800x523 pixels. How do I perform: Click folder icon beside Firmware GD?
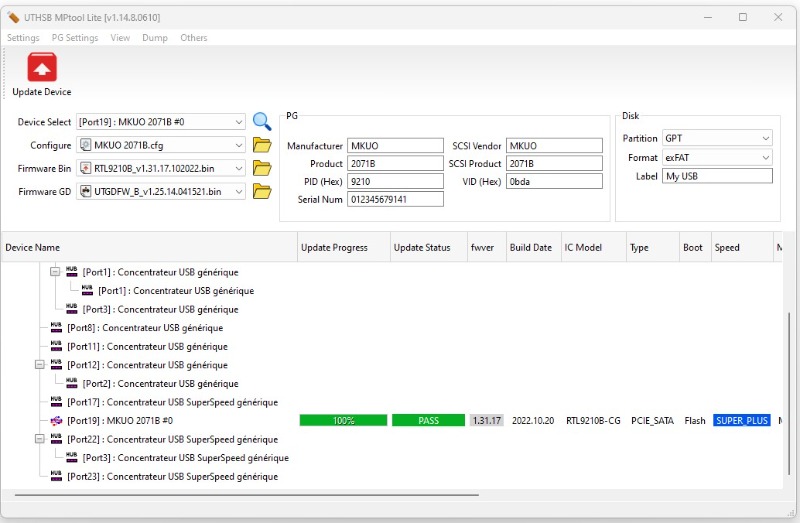262,191
